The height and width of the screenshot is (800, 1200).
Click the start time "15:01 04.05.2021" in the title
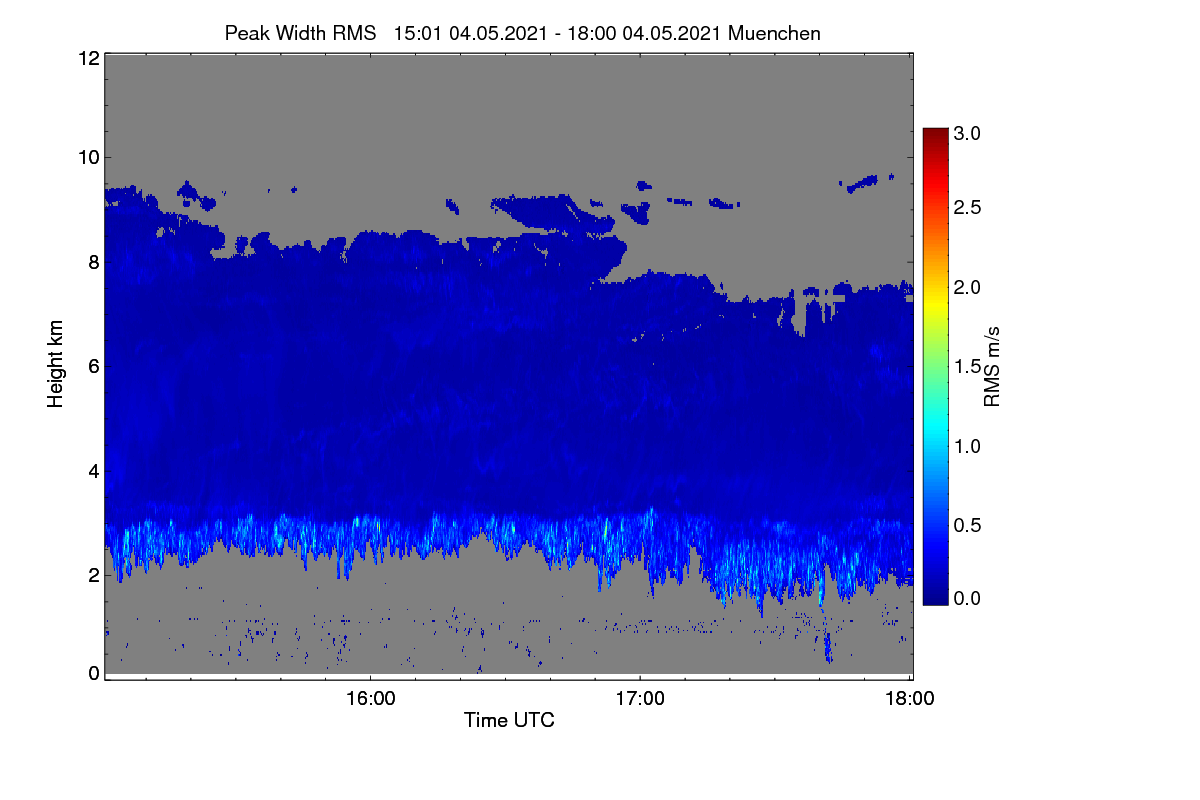470,33
